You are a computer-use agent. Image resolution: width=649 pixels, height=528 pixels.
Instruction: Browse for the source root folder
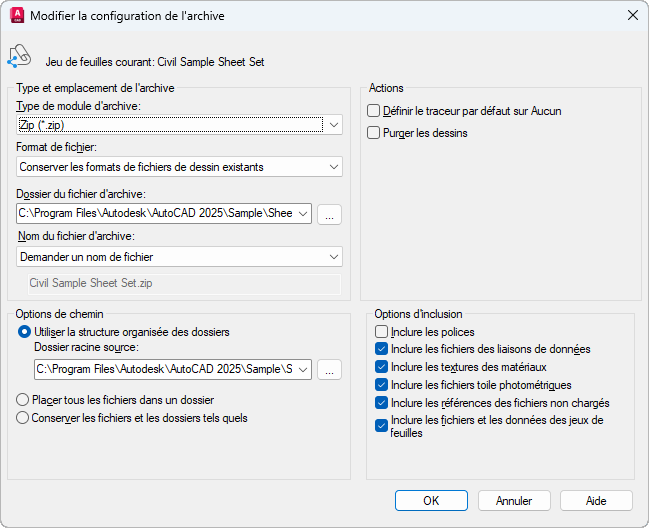(330, 370)
